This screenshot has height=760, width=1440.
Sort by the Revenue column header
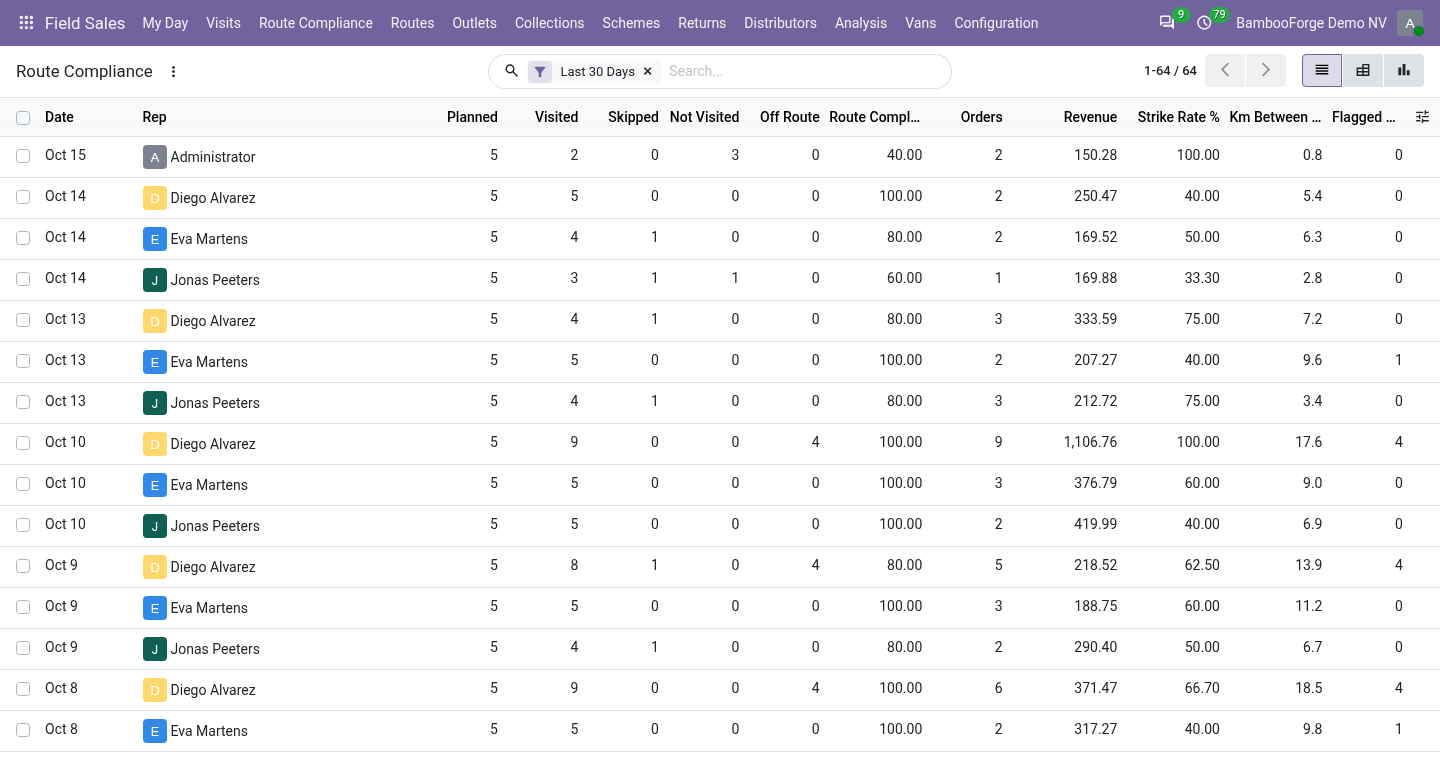[1090, 117]
